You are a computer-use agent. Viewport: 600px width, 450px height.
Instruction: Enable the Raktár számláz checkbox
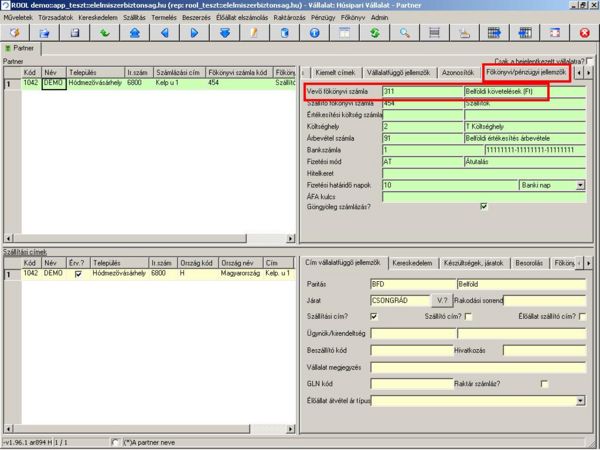coord(544,384)
